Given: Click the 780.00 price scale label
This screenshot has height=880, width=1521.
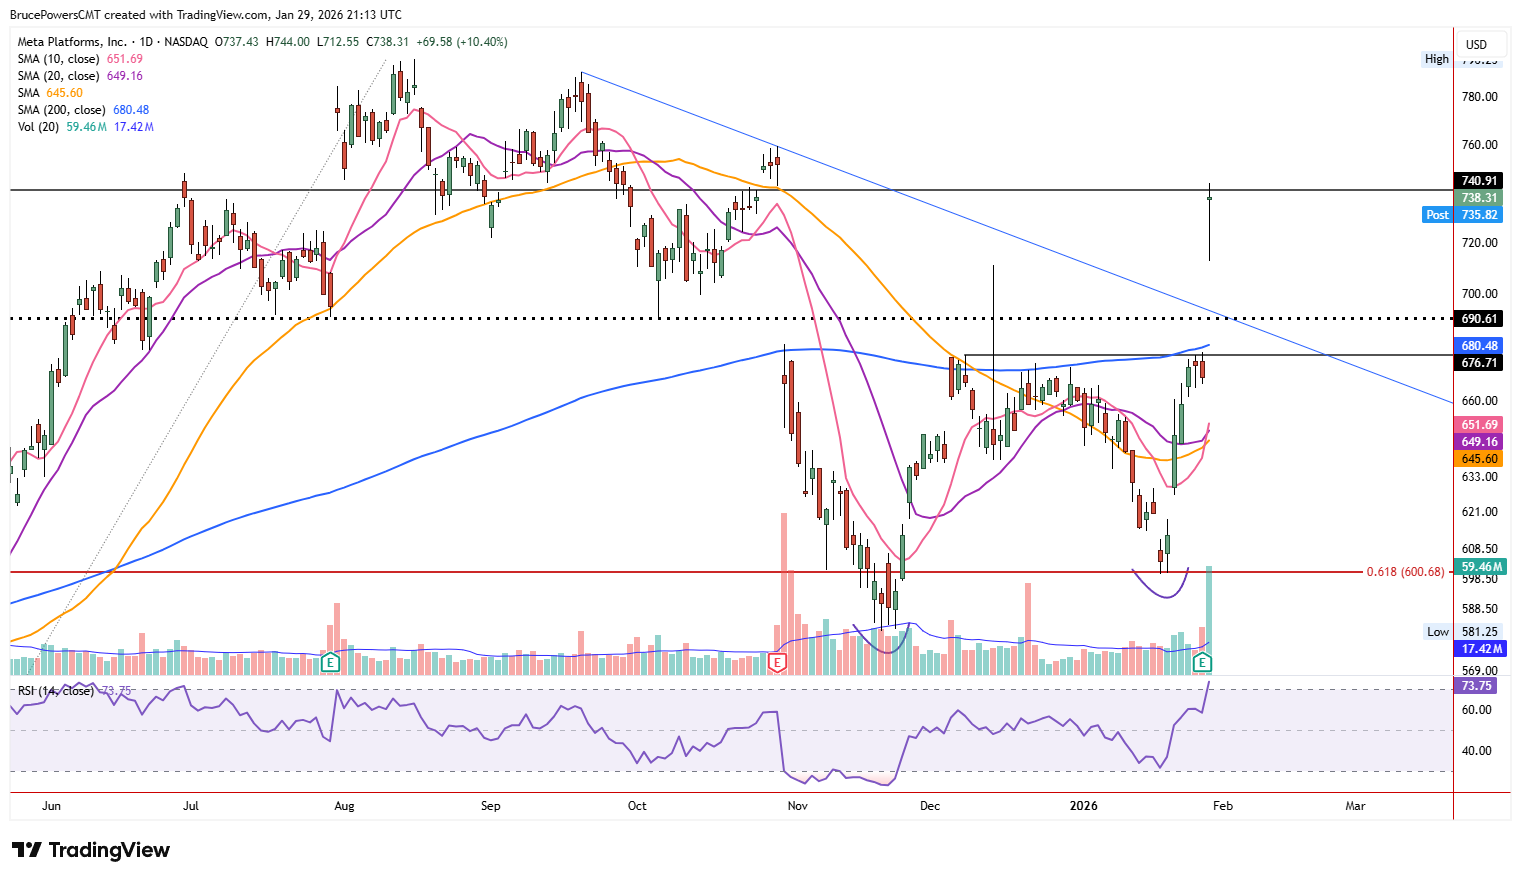Looking at the screenshot, I should (x=1479, y=97).
